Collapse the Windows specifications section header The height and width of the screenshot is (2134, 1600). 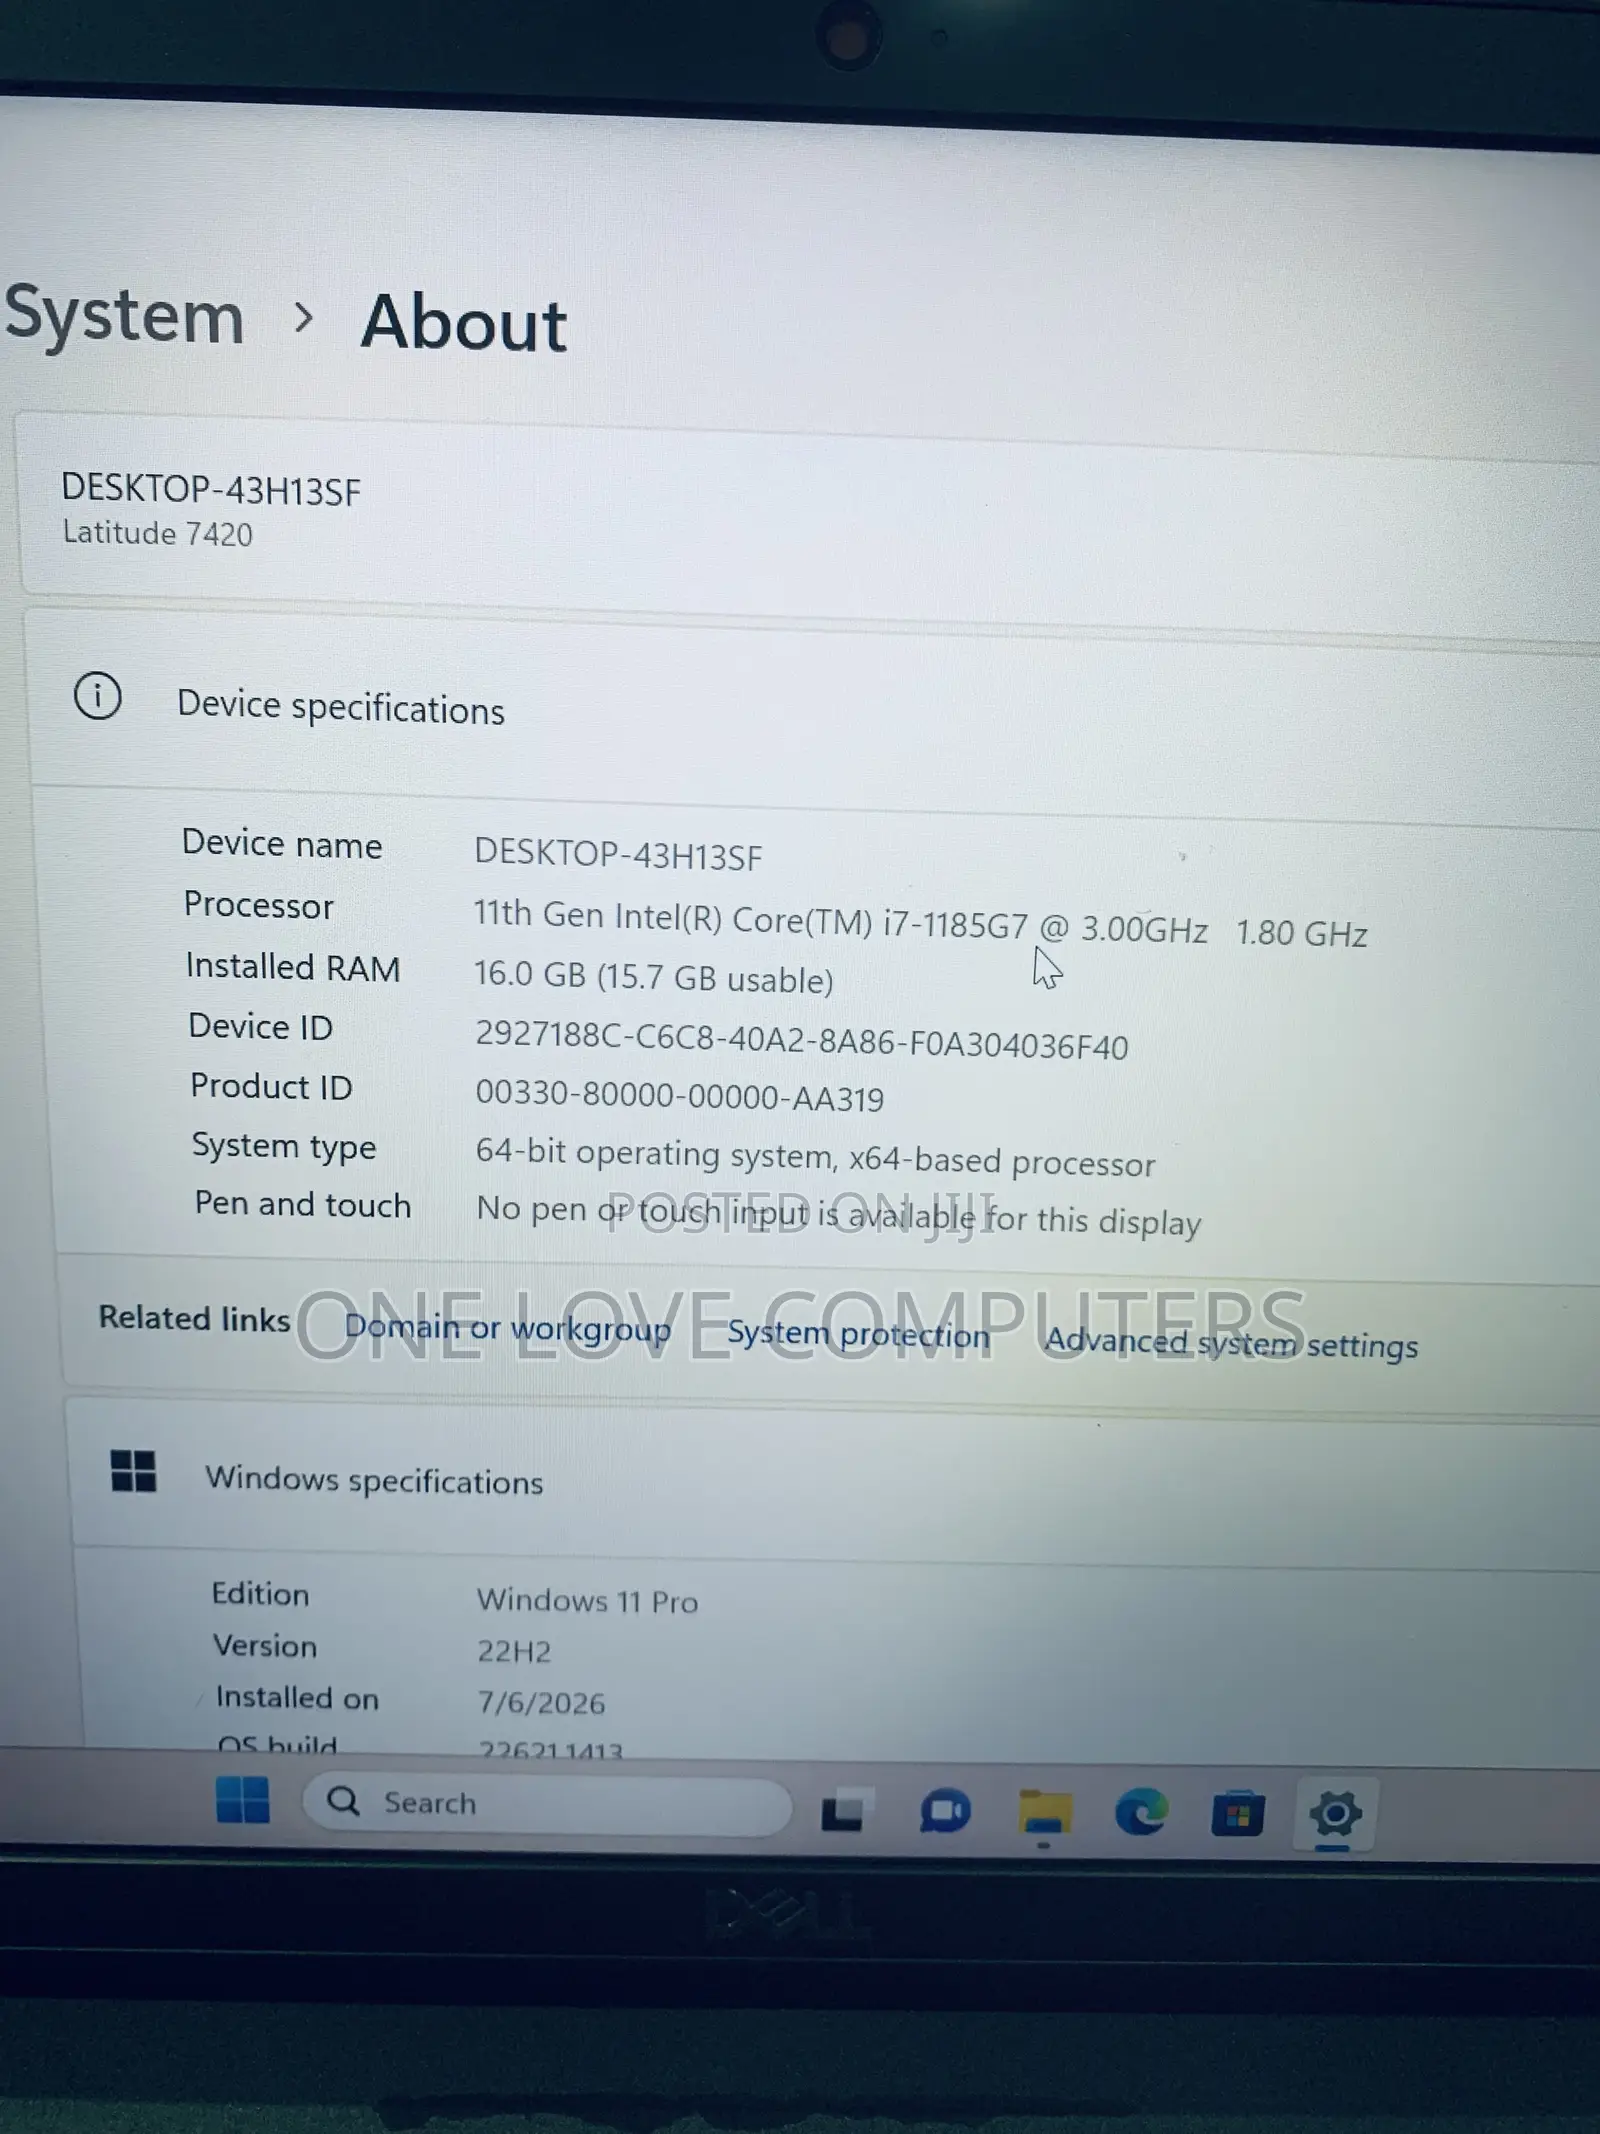(835, 1484)
